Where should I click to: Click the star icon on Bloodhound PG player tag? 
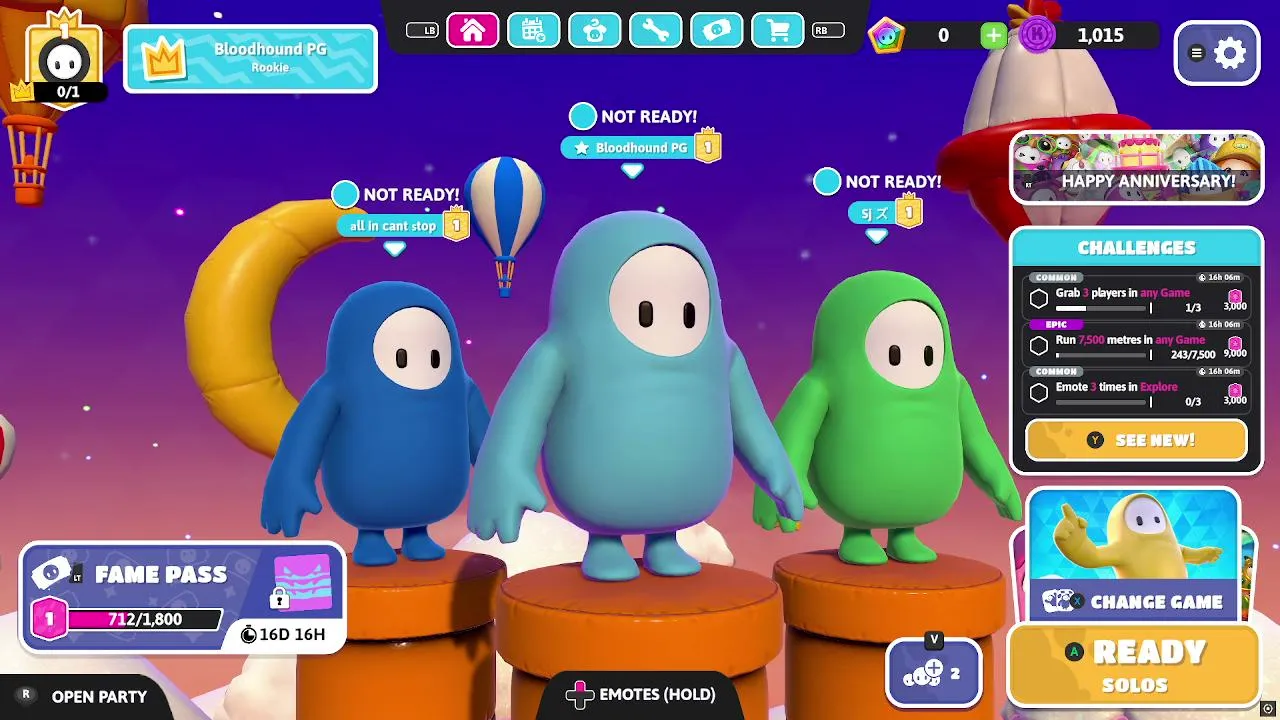[x=582, y=148]
